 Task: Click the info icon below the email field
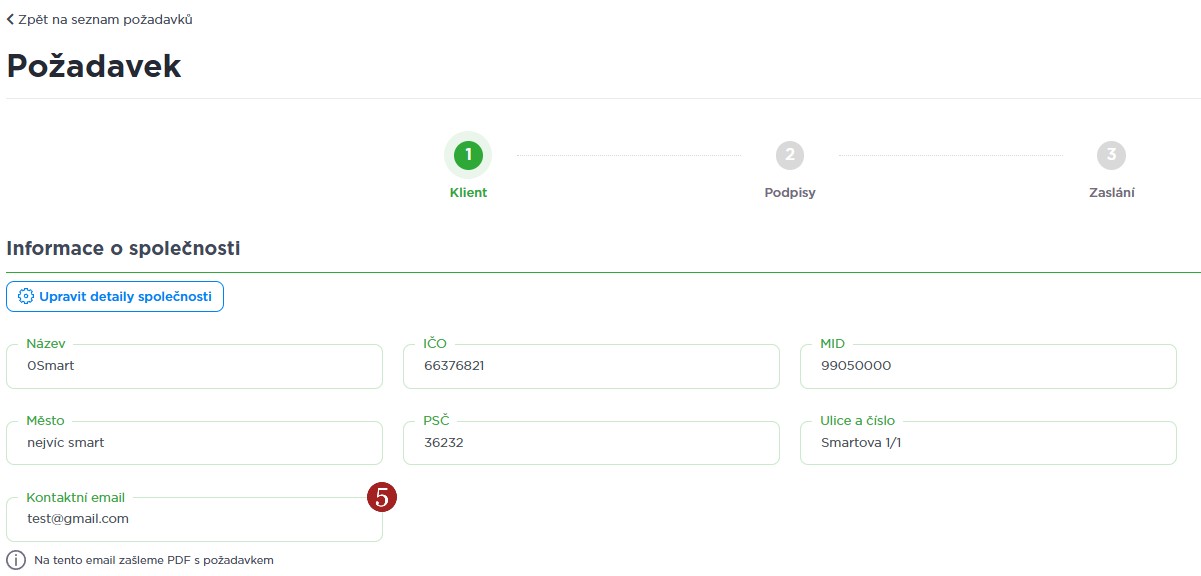(16, 560)
